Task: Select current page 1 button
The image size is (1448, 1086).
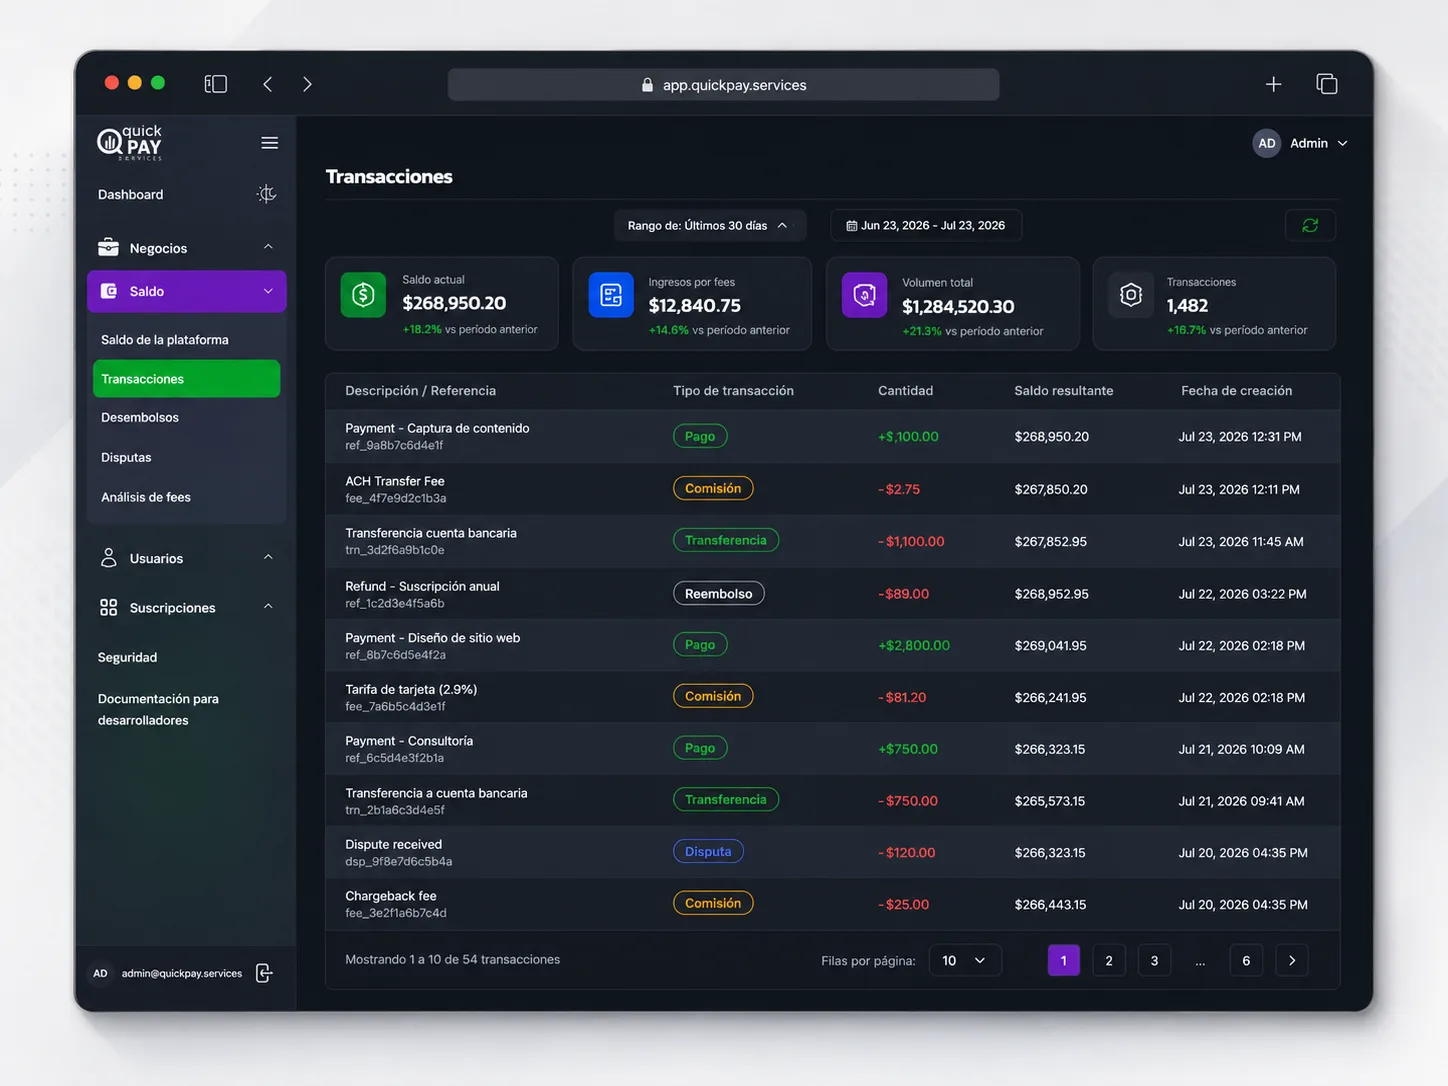Action: click(1064, 960)
